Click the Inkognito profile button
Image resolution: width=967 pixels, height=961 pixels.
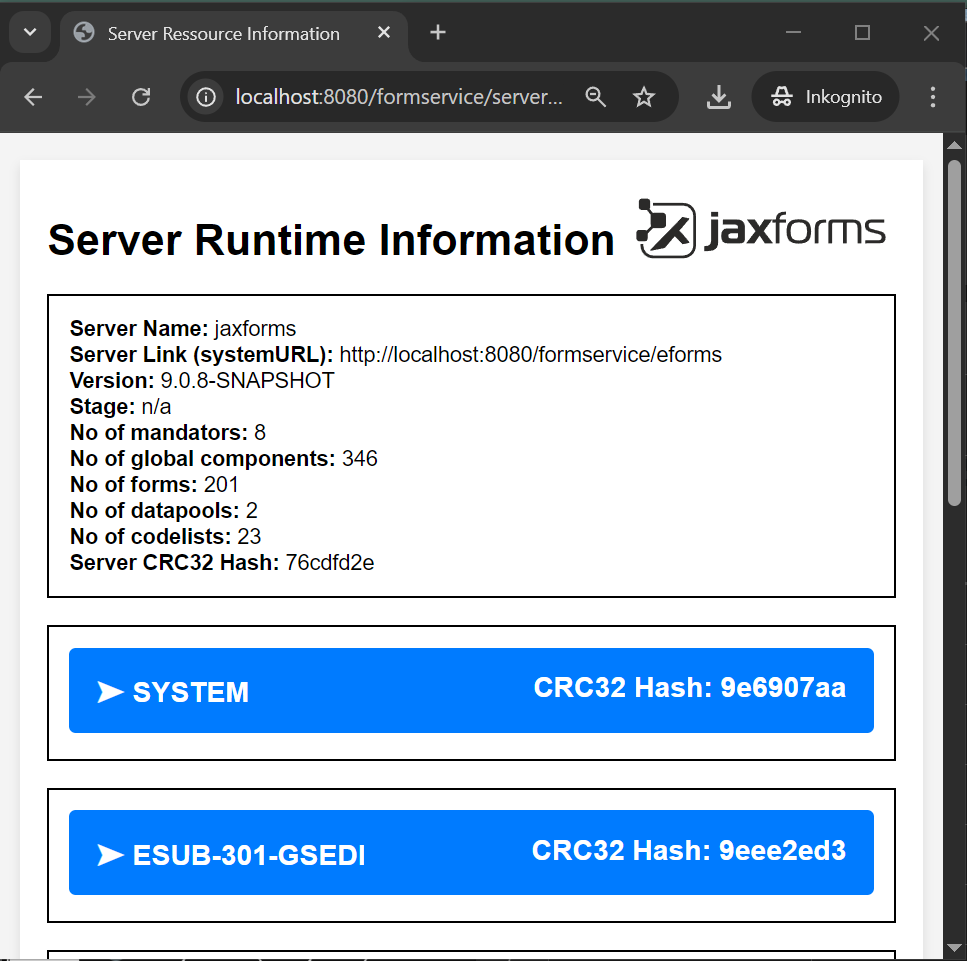click(826, 97)
